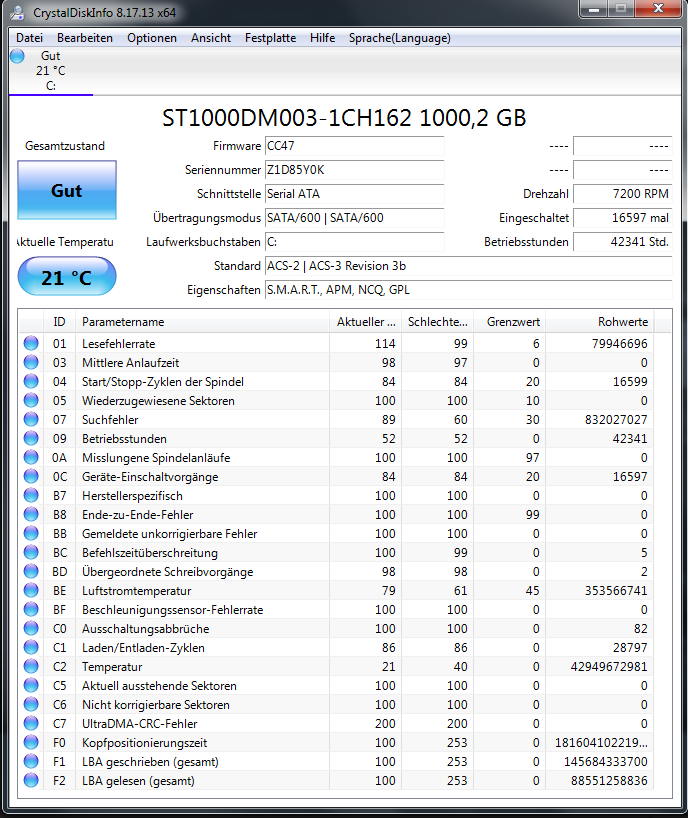Open the Hilfe menu
This screenshot has height=818, width=688.
322,38
